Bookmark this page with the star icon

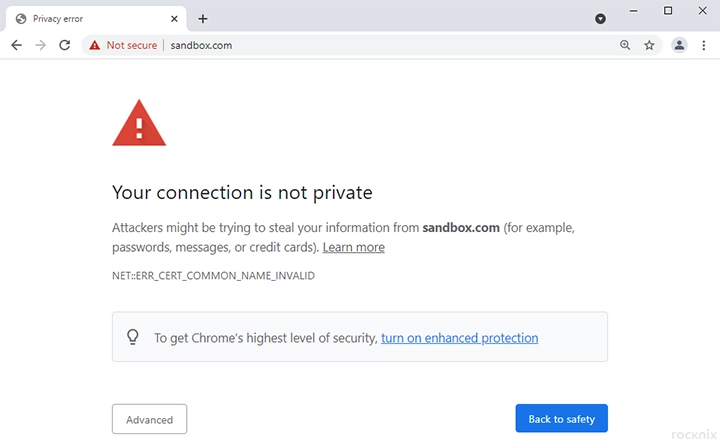click(x=649, y=45)
